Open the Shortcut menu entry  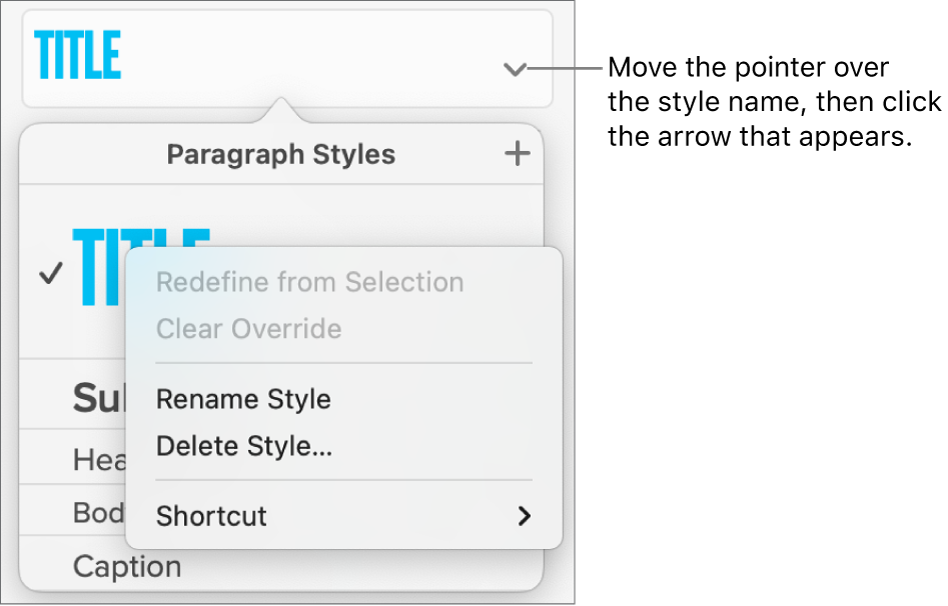[x=212, y=516]
